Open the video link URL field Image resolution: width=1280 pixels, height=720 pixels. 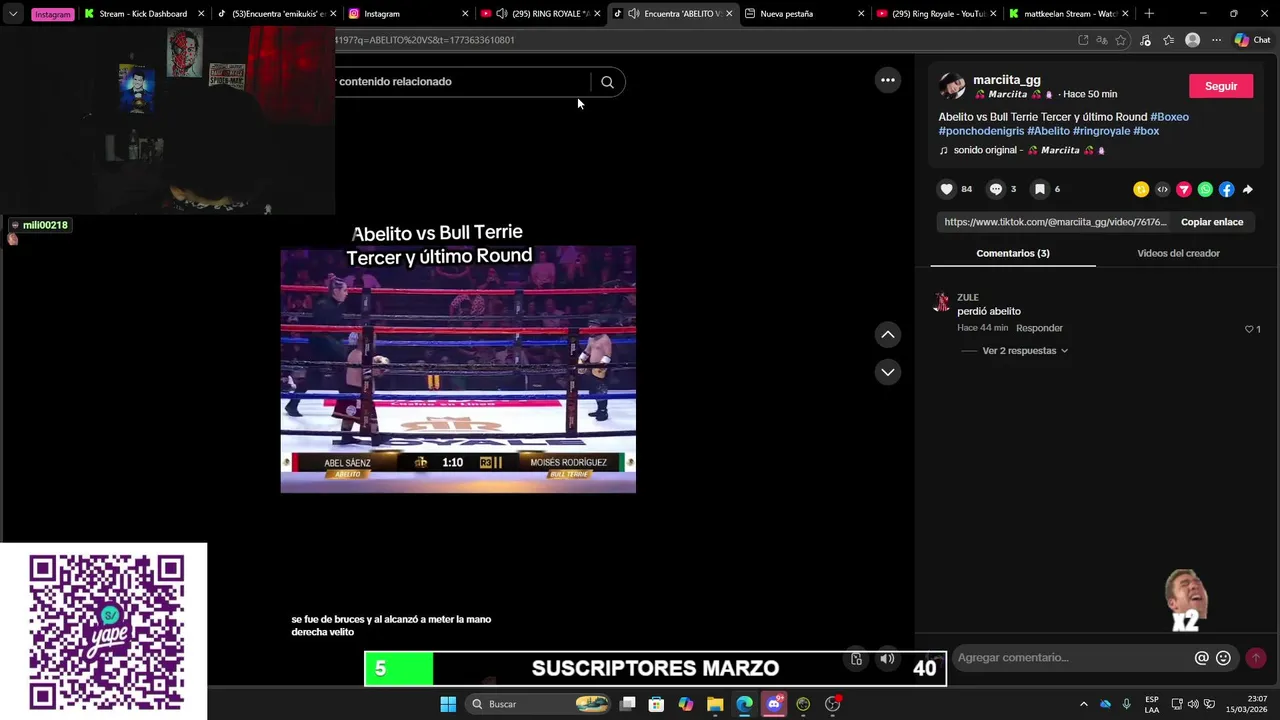[1055, 222]
